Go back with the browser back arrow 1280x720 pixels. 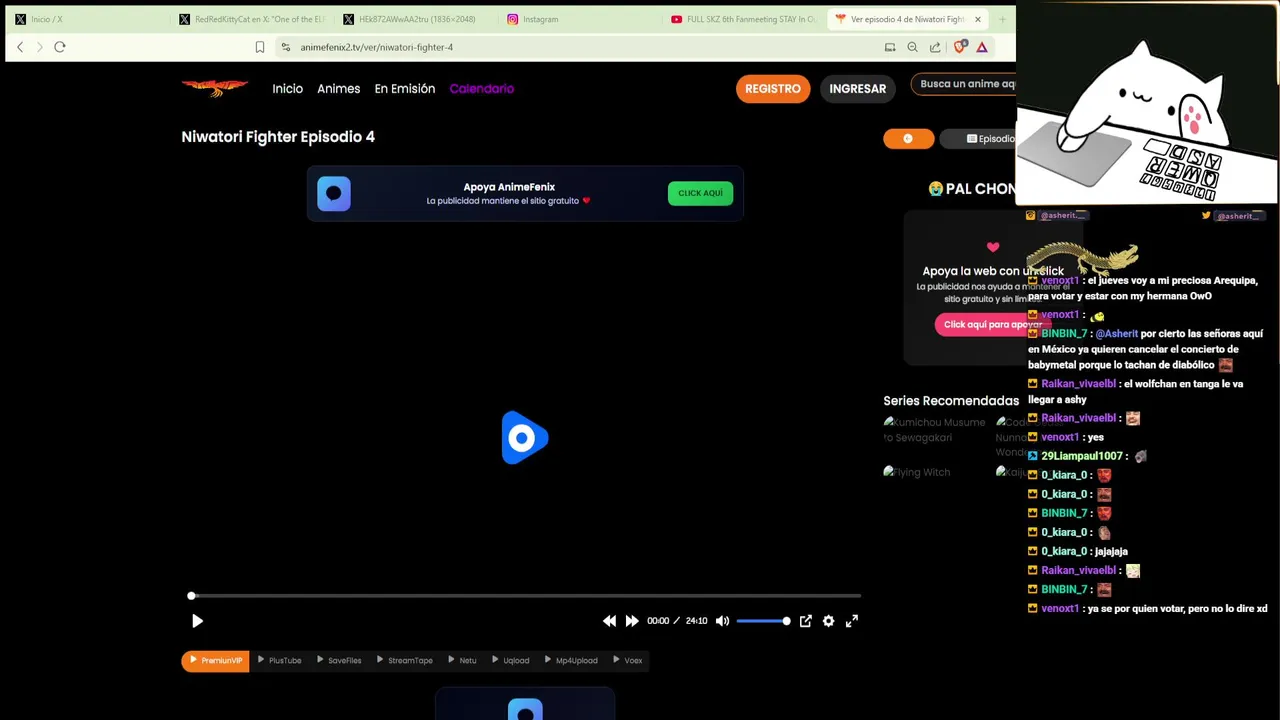click(20, 47)
